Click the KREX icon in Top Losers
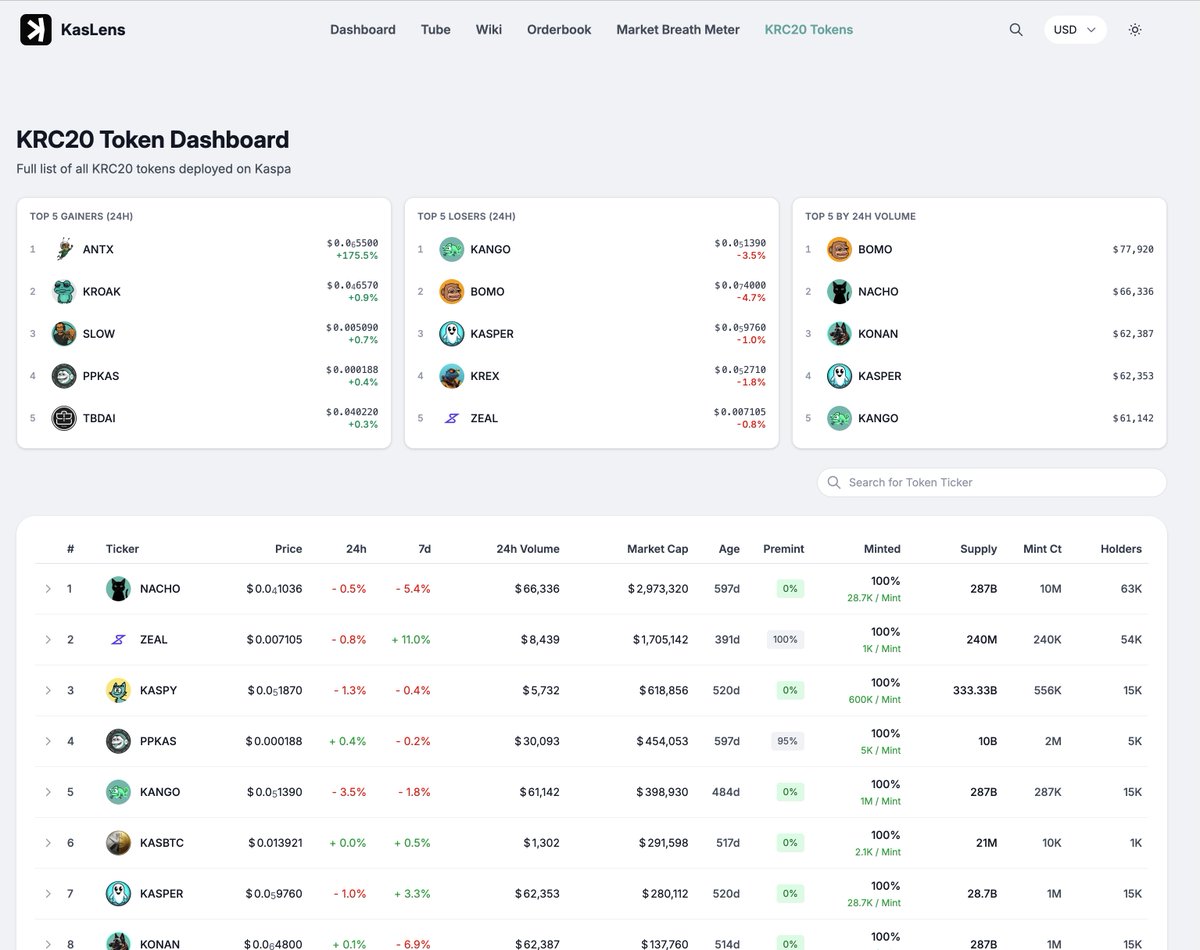The image size is (1200, 950). (452, 376)
